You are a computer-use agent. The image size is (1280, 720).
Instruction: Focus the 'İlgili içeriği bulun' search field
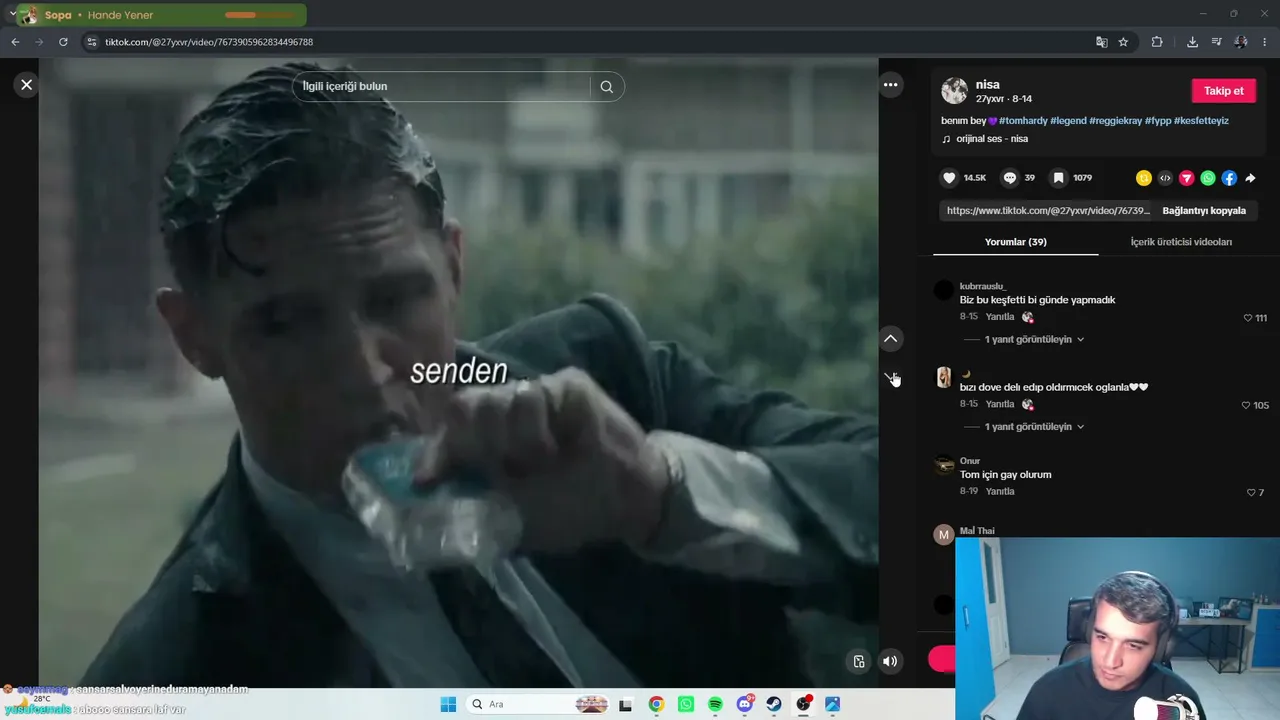click(441, 86)
